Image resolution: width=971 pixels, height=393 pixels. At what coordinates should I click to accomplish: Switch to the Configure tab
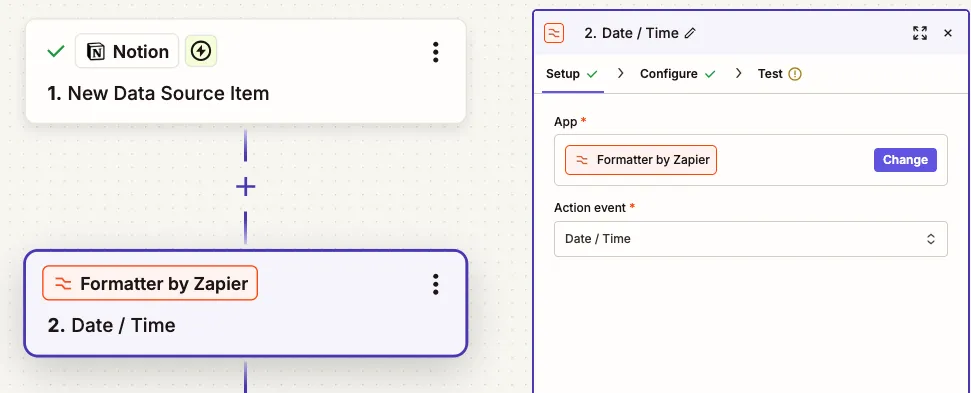tap(677, 74)
